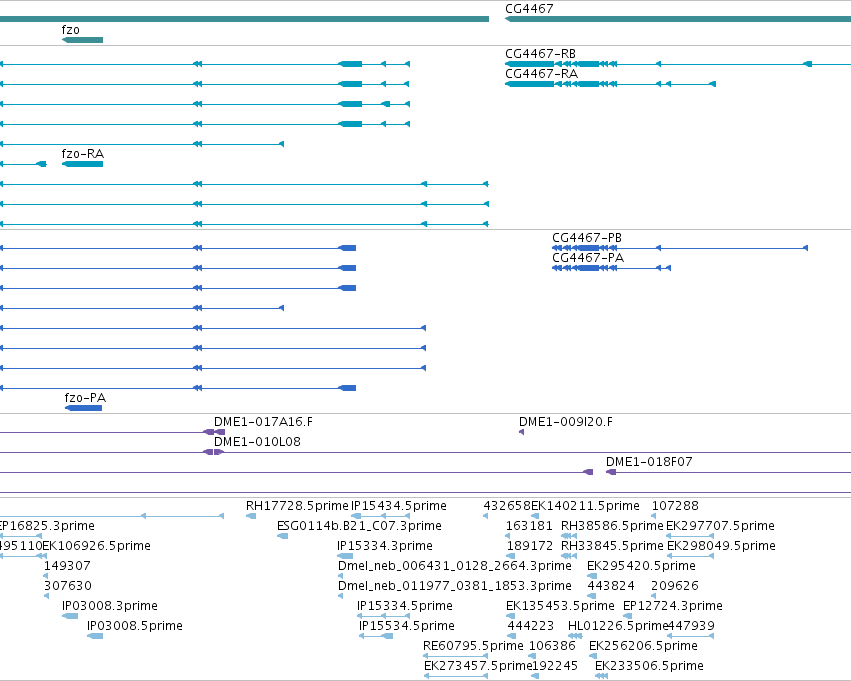The image size is (851, 681).
Task: Click the EK106926.5prime EST label
Action: [96, 546]
